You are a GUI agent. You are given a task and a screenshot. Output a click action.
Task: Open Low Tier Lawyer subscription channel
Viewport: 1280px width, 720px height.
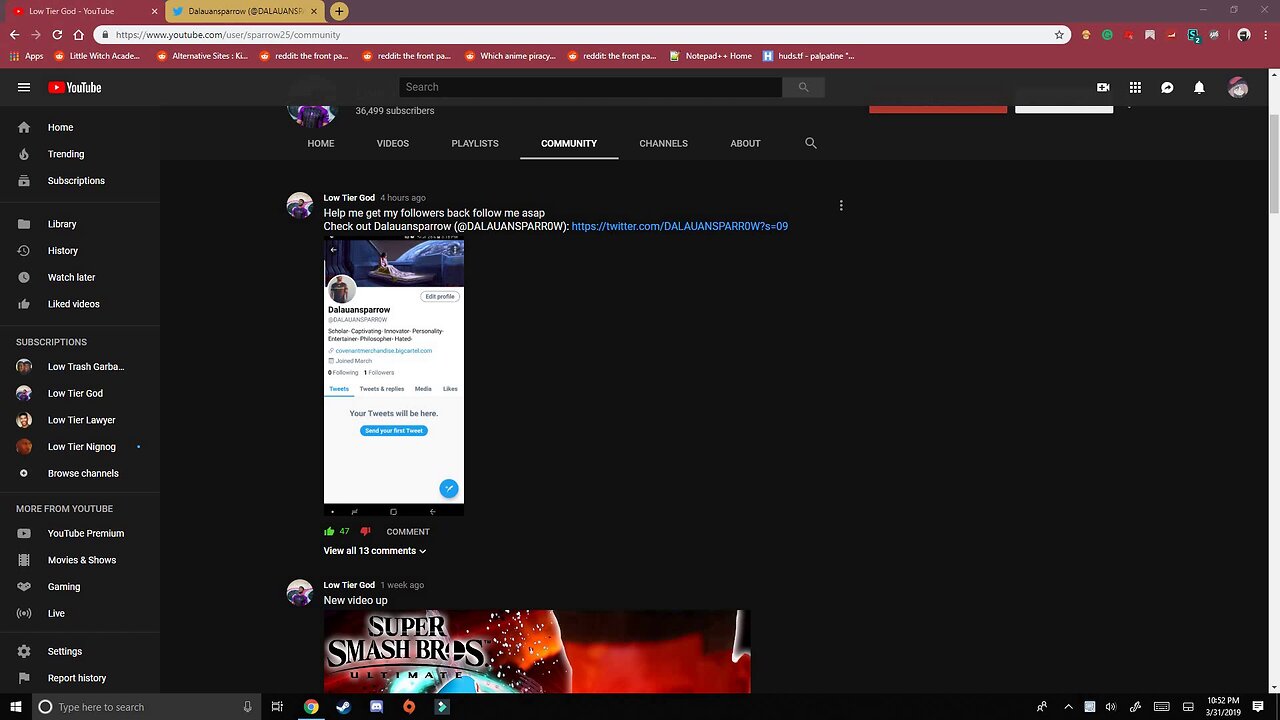tap(80, 420)
